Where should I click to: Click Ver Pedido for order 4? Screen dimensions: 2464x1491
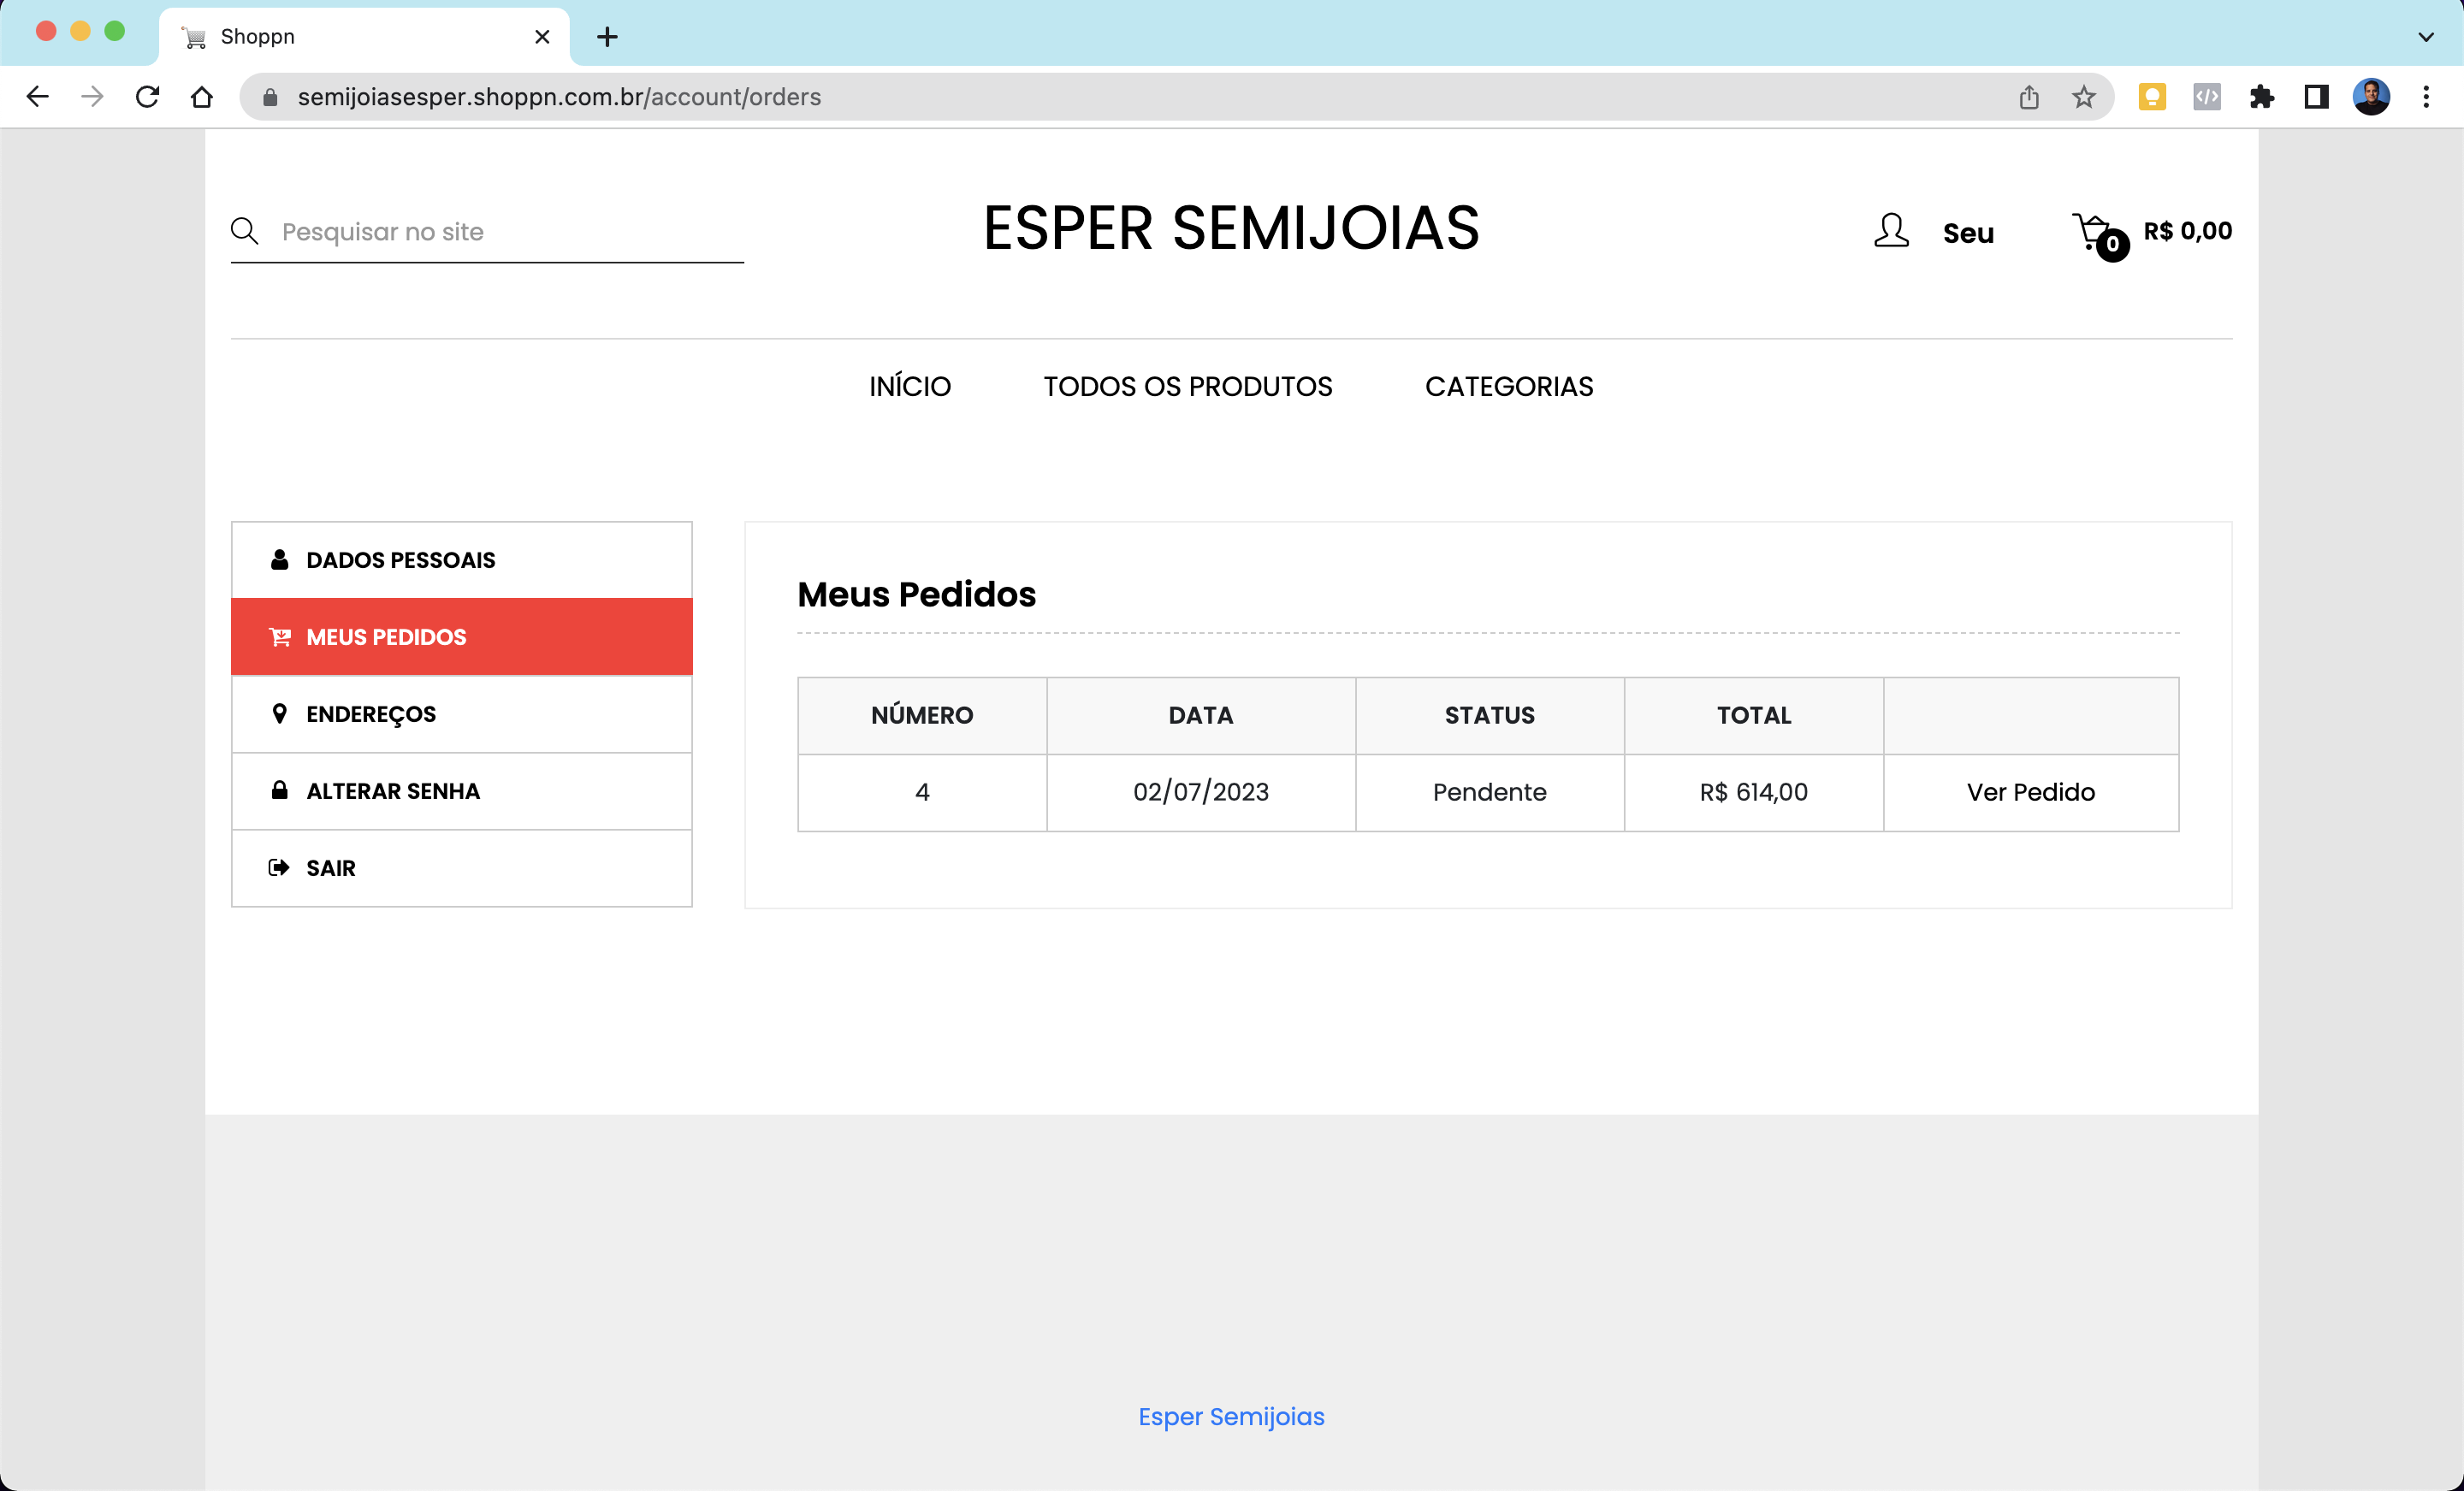coord(2031,792)
